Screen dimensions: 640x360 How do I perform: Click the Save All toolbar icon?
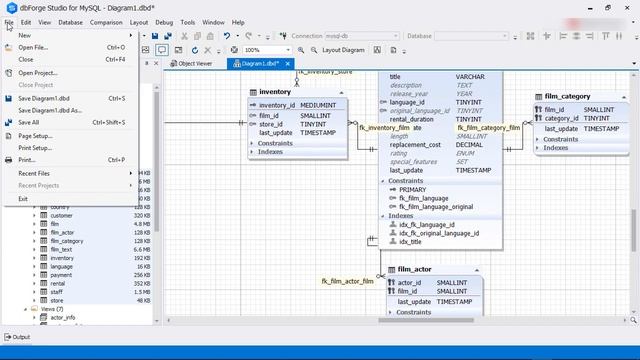coord(168,36)
